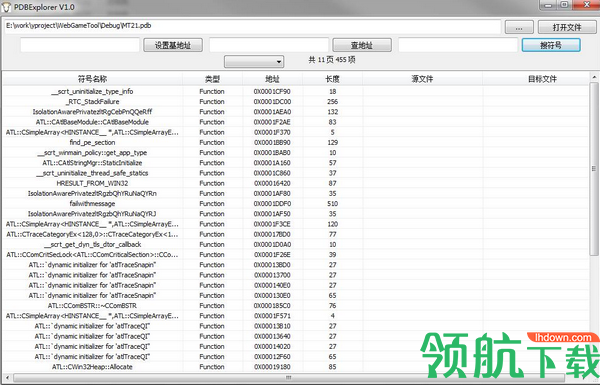Viewport: 600px width, 385px height.
Task: Click address cell 0X0001DC00
Action: point(272,102)
